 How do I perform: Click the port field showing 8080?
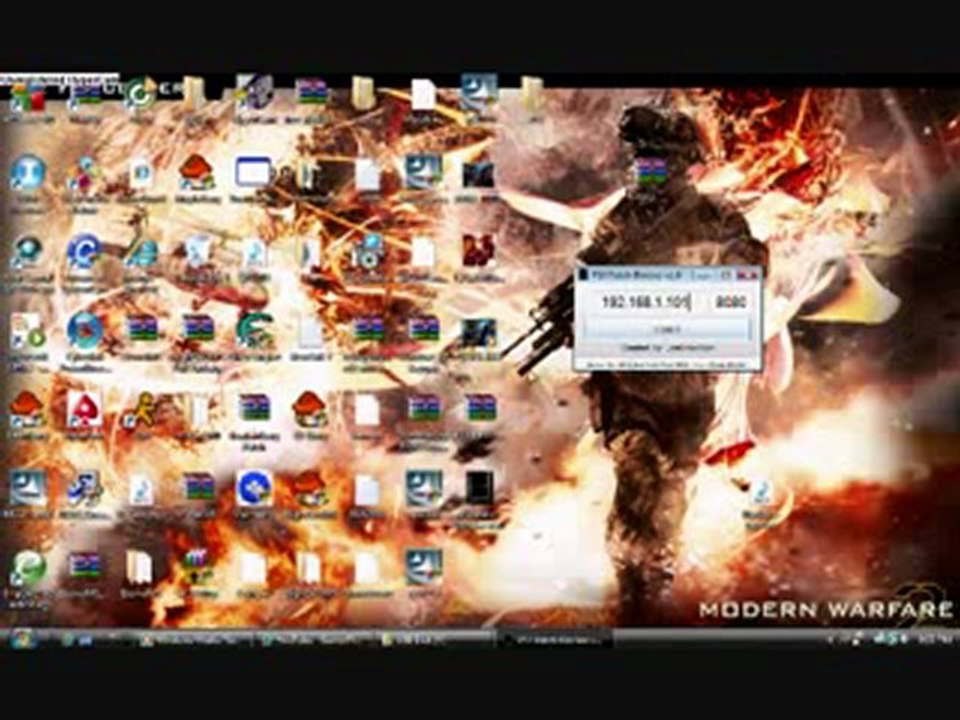[730, 302]
